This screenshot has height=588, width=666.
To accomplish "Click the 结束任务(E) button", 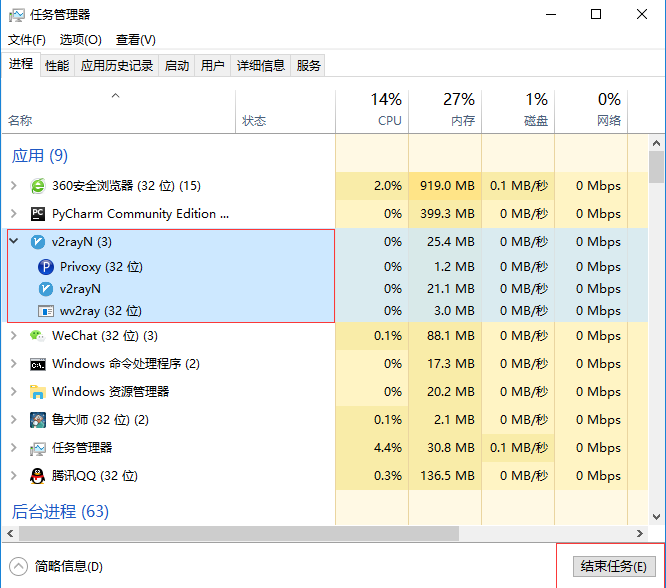I will [x=614, y=567].
